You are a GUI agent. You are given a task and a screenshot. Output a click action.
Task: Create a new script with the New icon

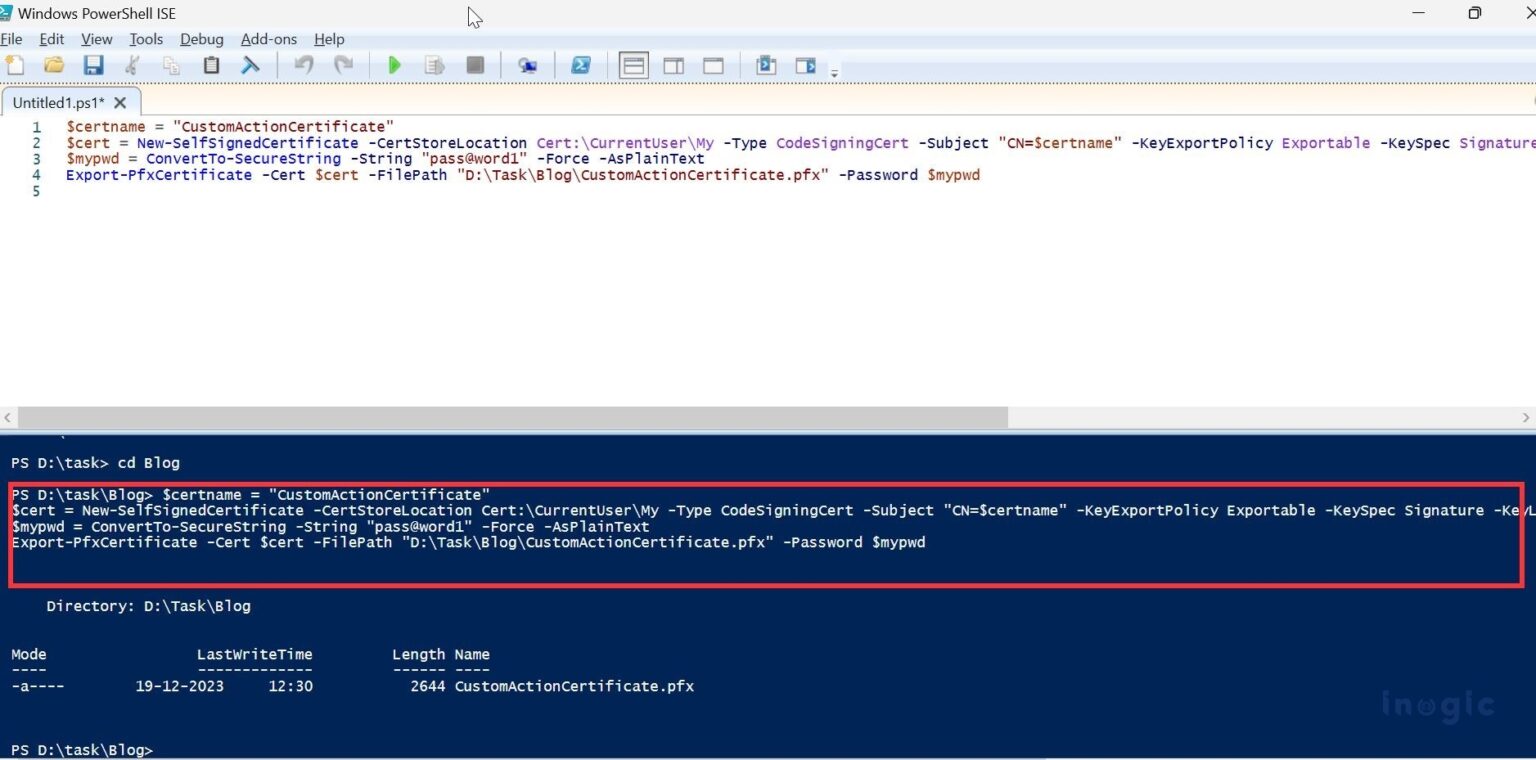(15, 64)
